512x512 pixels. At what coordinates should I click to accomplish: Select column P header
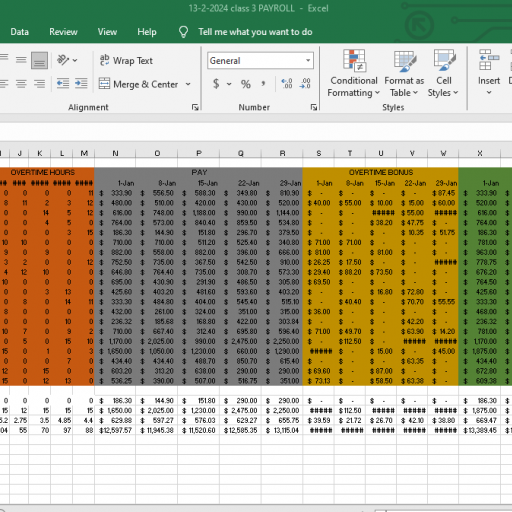[199, 153]
